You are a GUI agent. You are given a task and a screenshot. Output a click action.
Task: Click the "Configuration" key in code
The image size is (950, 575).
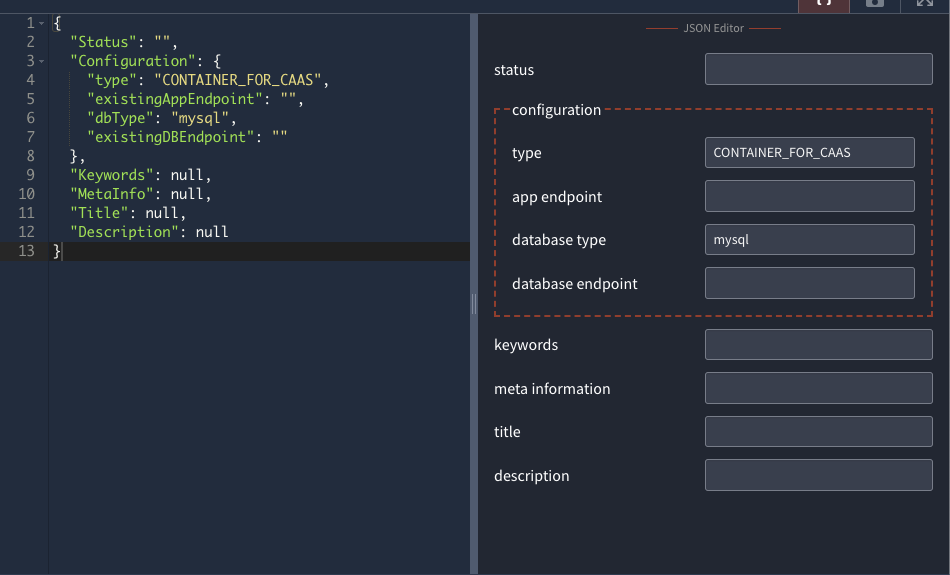(132, 61)
